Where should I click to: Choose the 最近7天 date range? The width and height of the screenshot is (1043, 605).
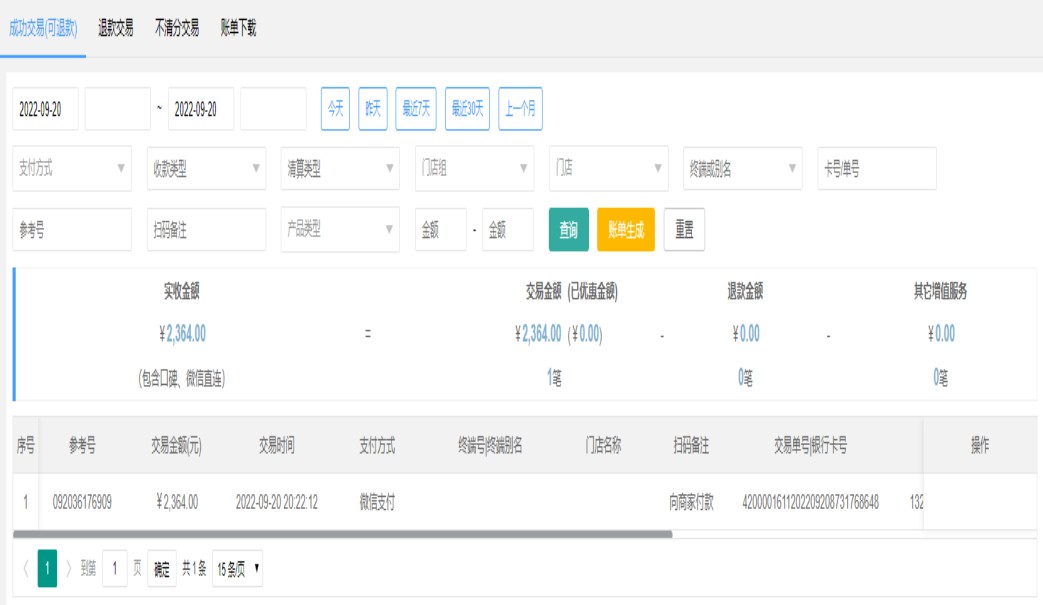click(x=416, y=109)
